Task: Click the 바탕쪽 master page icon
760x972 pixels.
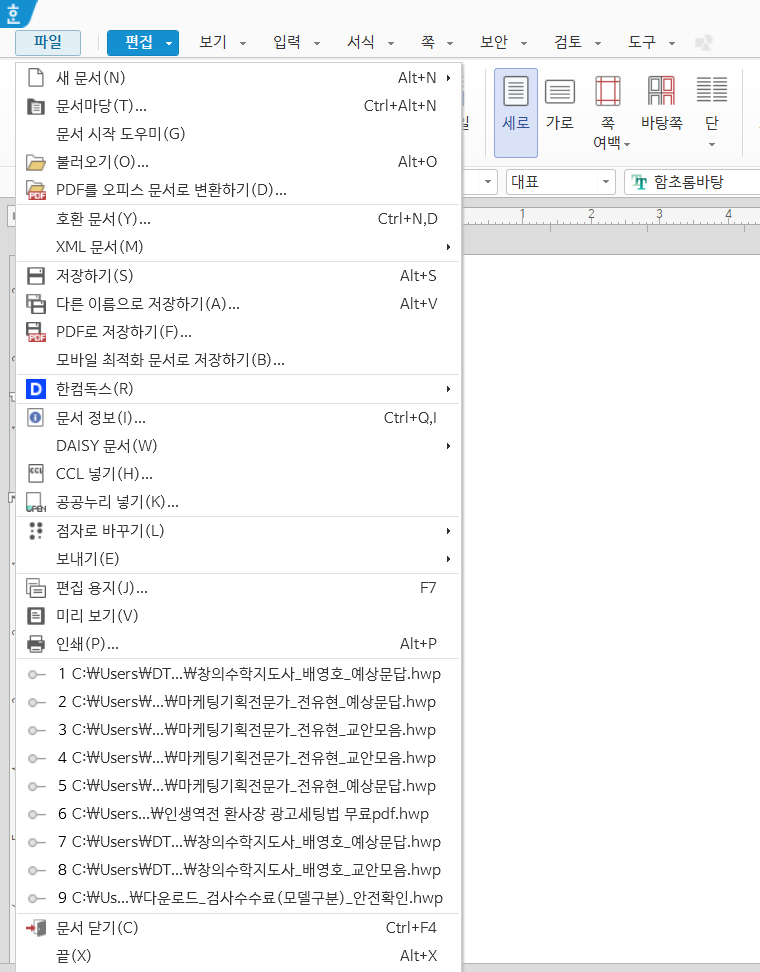Action: [661, 91]
